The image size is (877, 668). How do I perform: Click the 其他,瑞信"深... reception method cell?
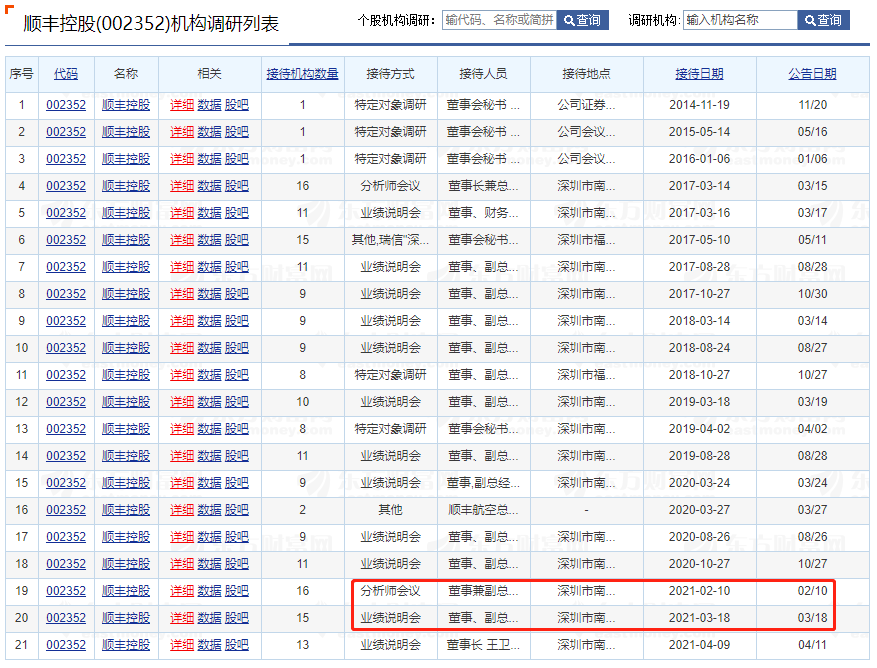click(x=390, y=240)
